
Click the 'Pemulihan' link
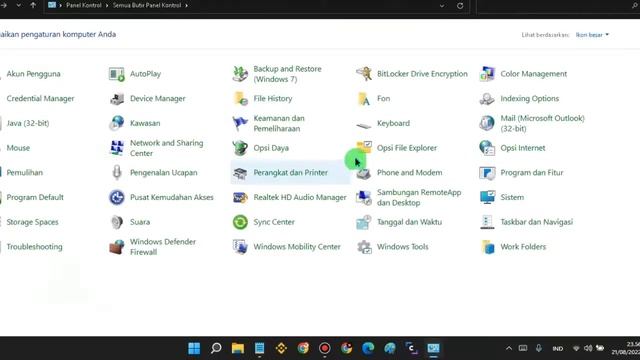click(x=24, y=173)
